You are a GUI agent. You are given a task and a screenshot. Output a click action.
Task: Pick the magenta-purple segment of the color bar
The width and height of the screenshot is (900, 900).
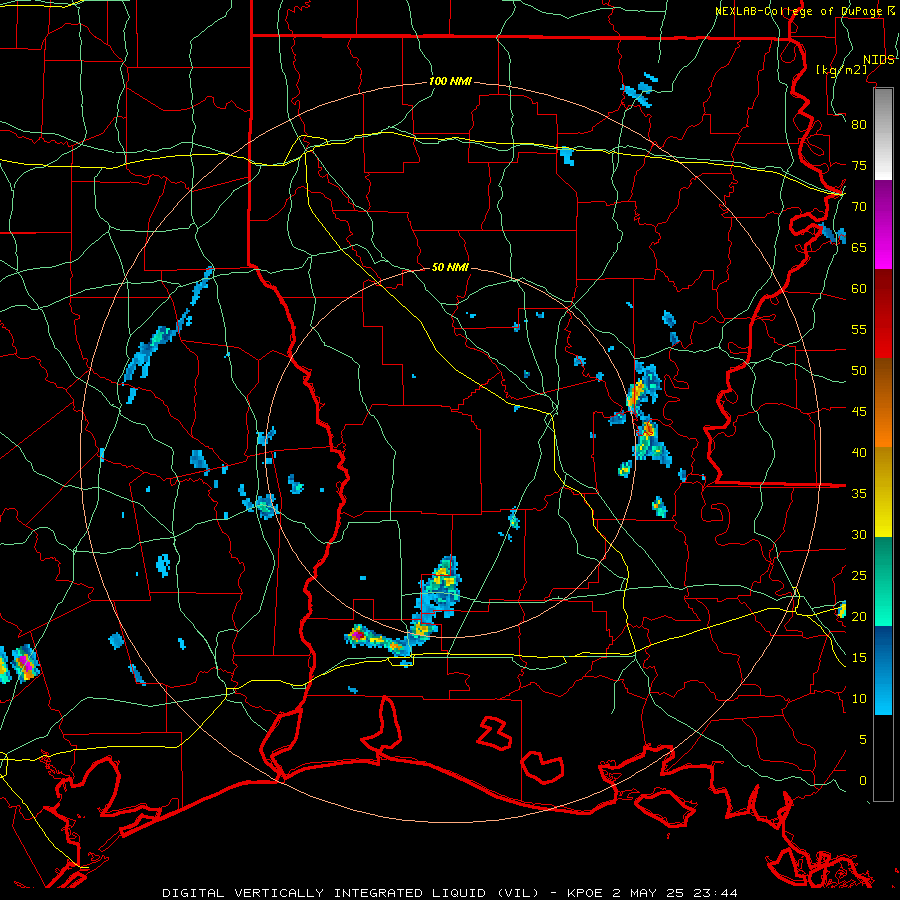[883, 225]
